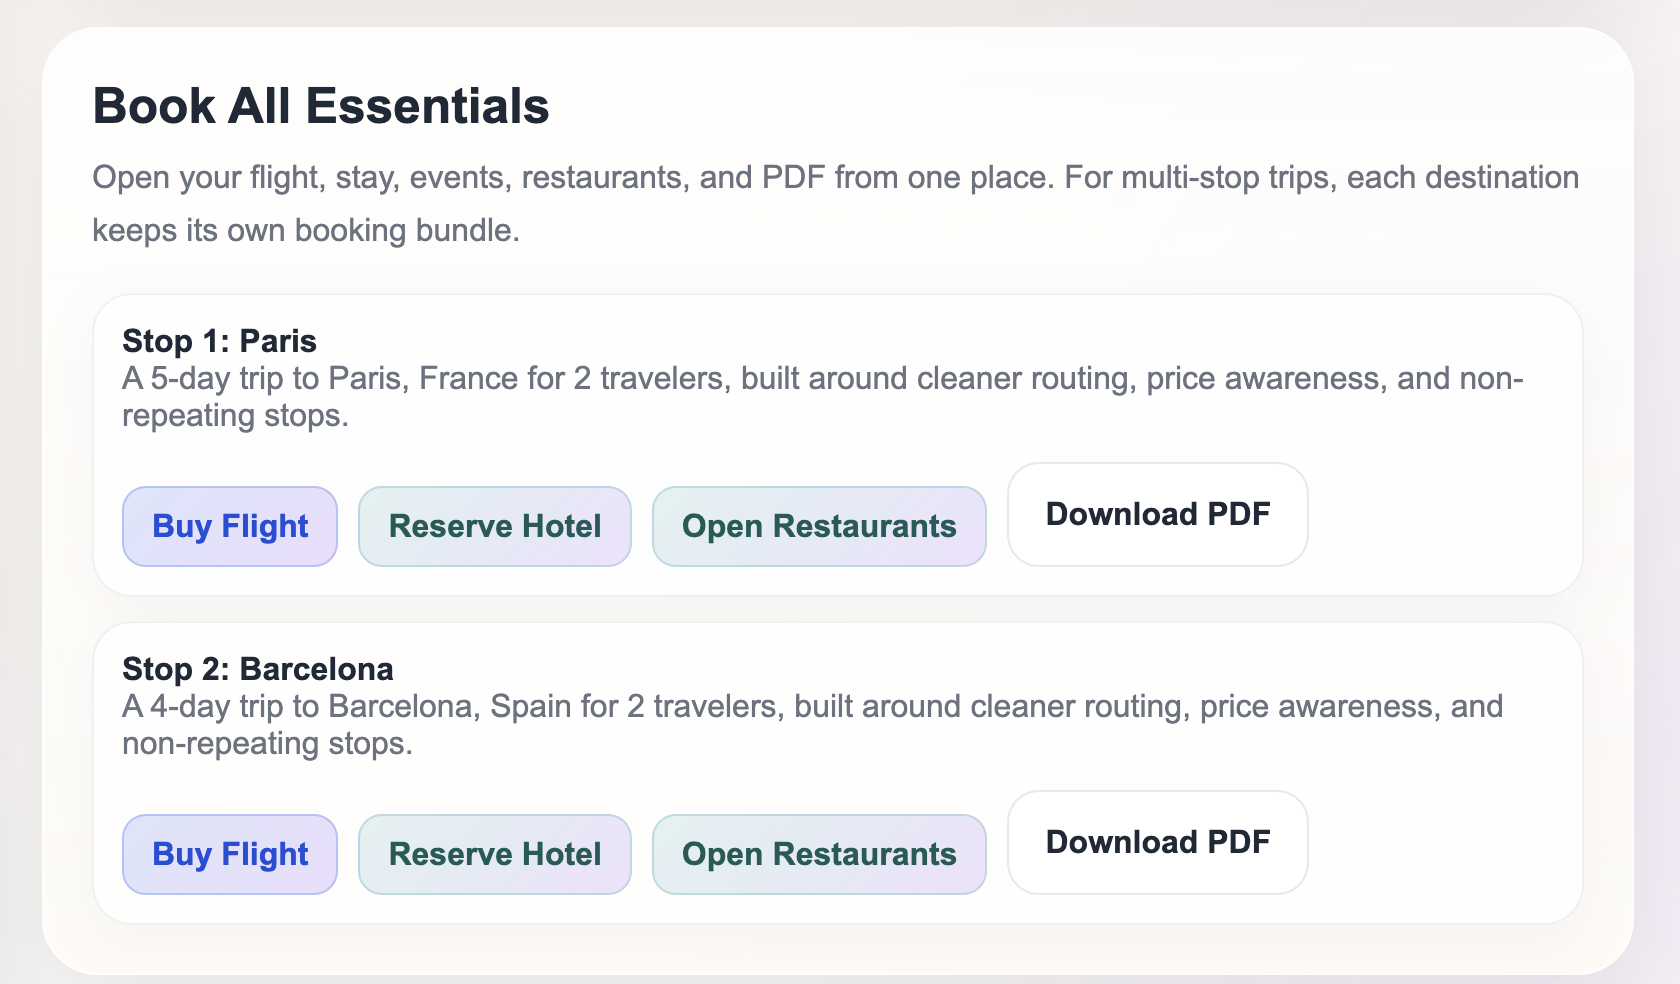Image resolution: width=1680 pixels, height=984 pixels.
Task: Click the Book All Essentials heading
Action: (x=321, y=106)
